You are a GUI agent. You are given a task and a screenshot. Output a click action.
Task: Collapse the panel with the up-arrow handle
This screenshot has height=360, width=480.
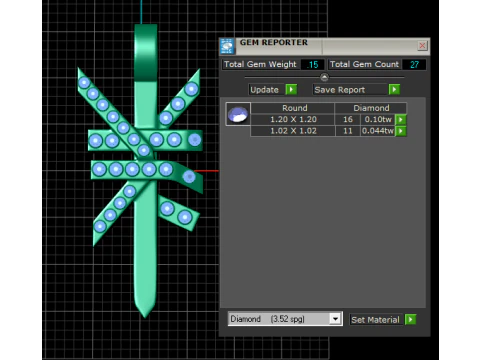click(x=324, y=77)
